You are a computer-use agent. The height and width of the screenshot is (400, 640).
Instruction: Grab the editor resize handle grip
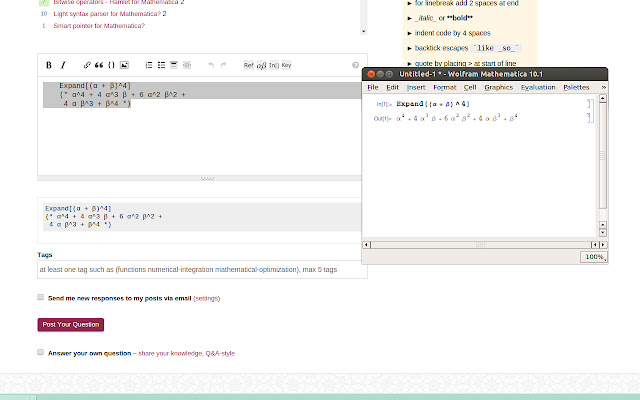click(x=207, y=178)
